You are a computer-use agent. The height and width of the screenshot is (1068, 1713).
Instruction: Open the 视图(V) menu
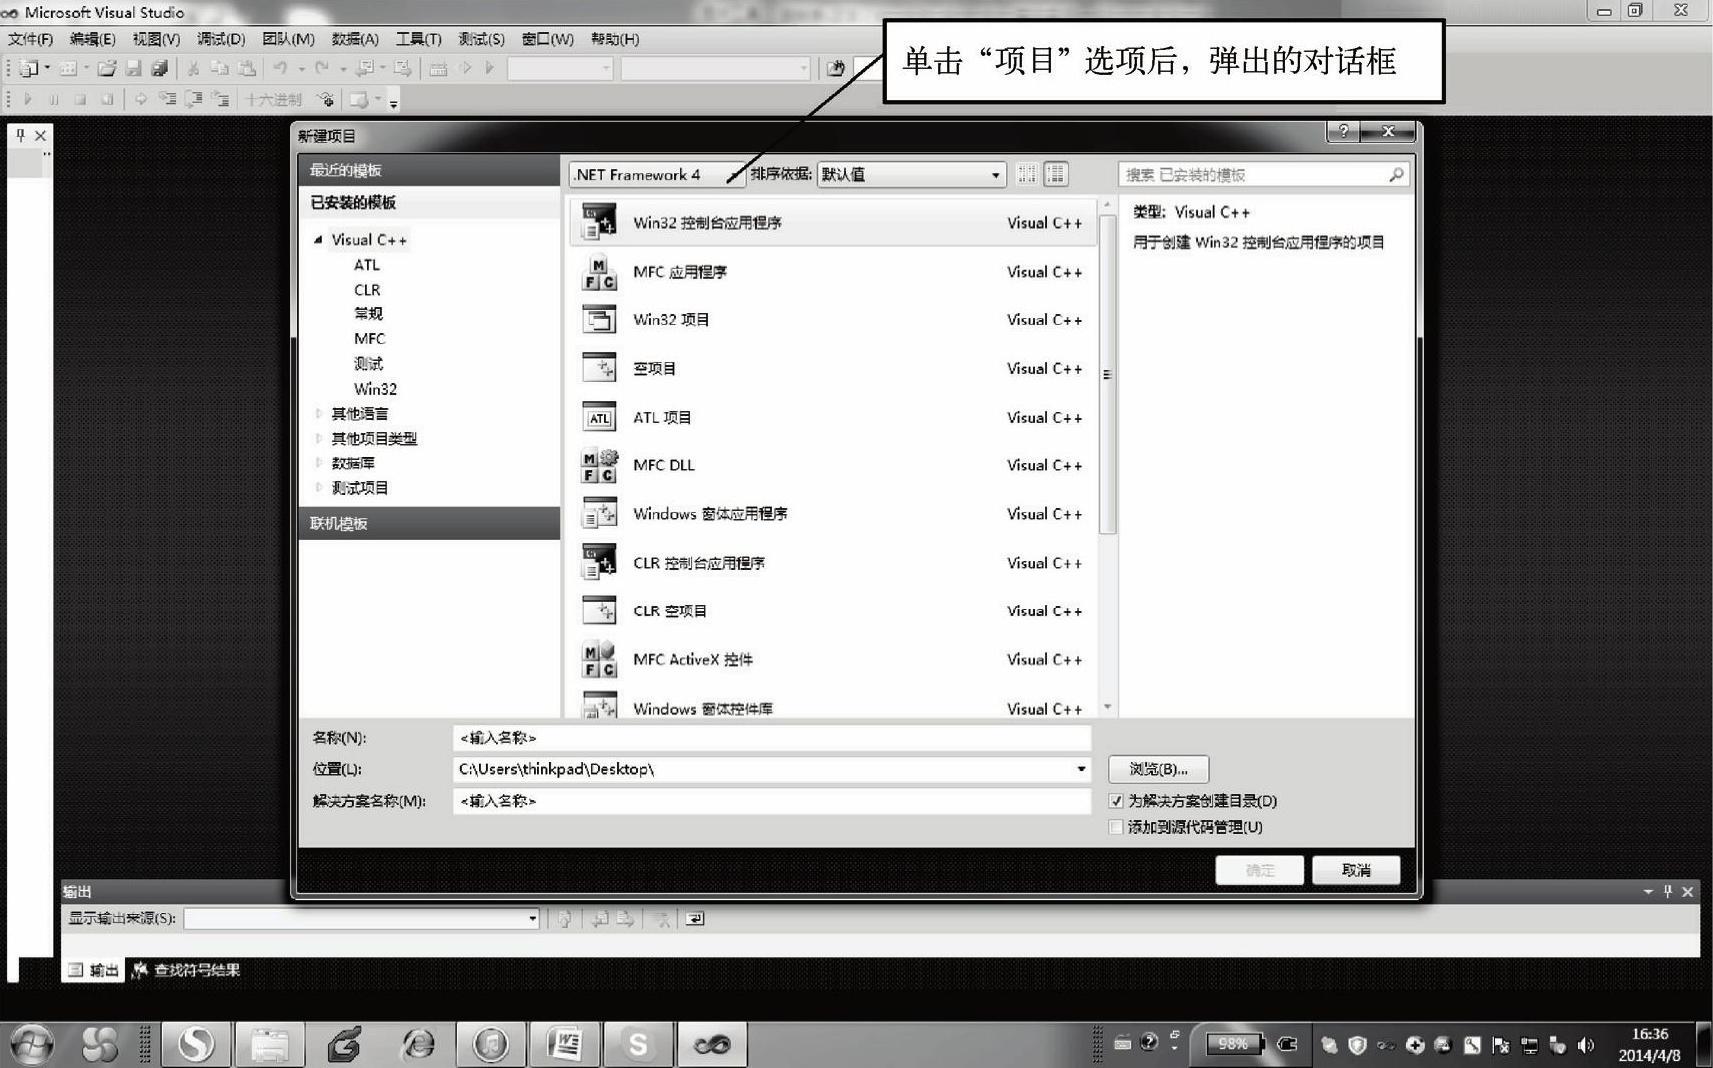tap(157, 39)
